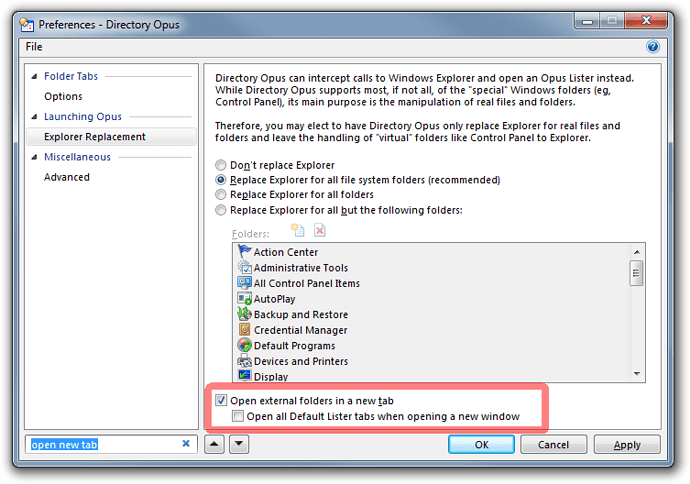This screenshot has height=484, width=690.
Task: Click the blue help question mark icon
Action: pyautogui.click(x=653, y=47)
